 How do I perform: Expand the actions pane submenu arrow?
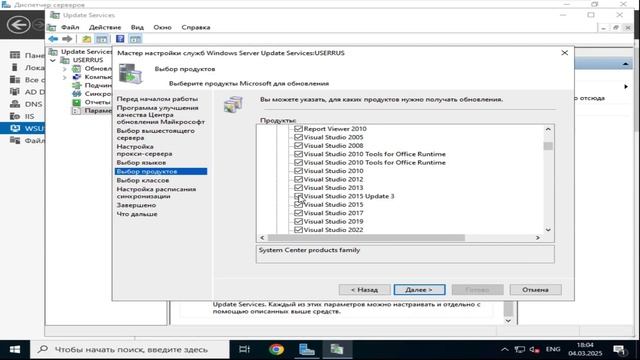pos(626,87)
